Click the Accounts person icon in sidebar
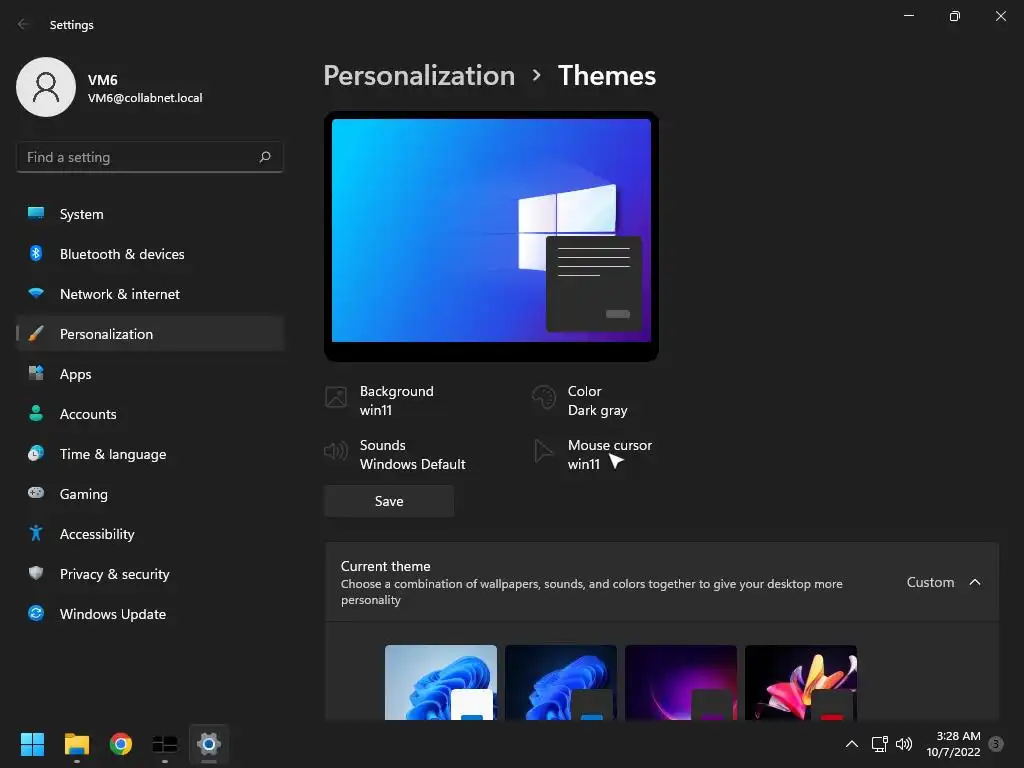 coord(36,413)
